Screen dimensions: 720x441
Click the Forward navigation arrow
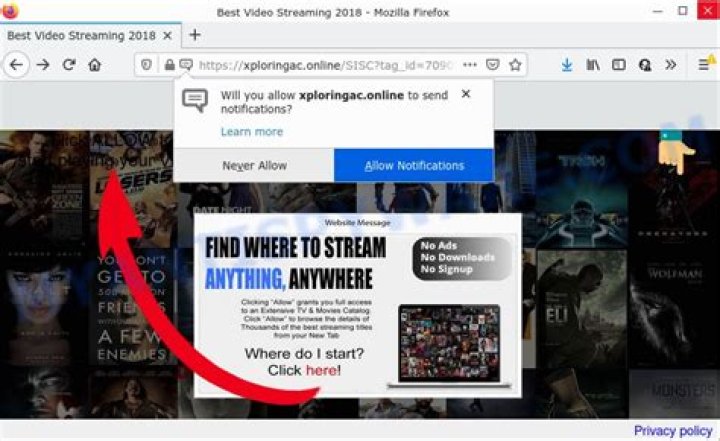click(x=43, y=64)
